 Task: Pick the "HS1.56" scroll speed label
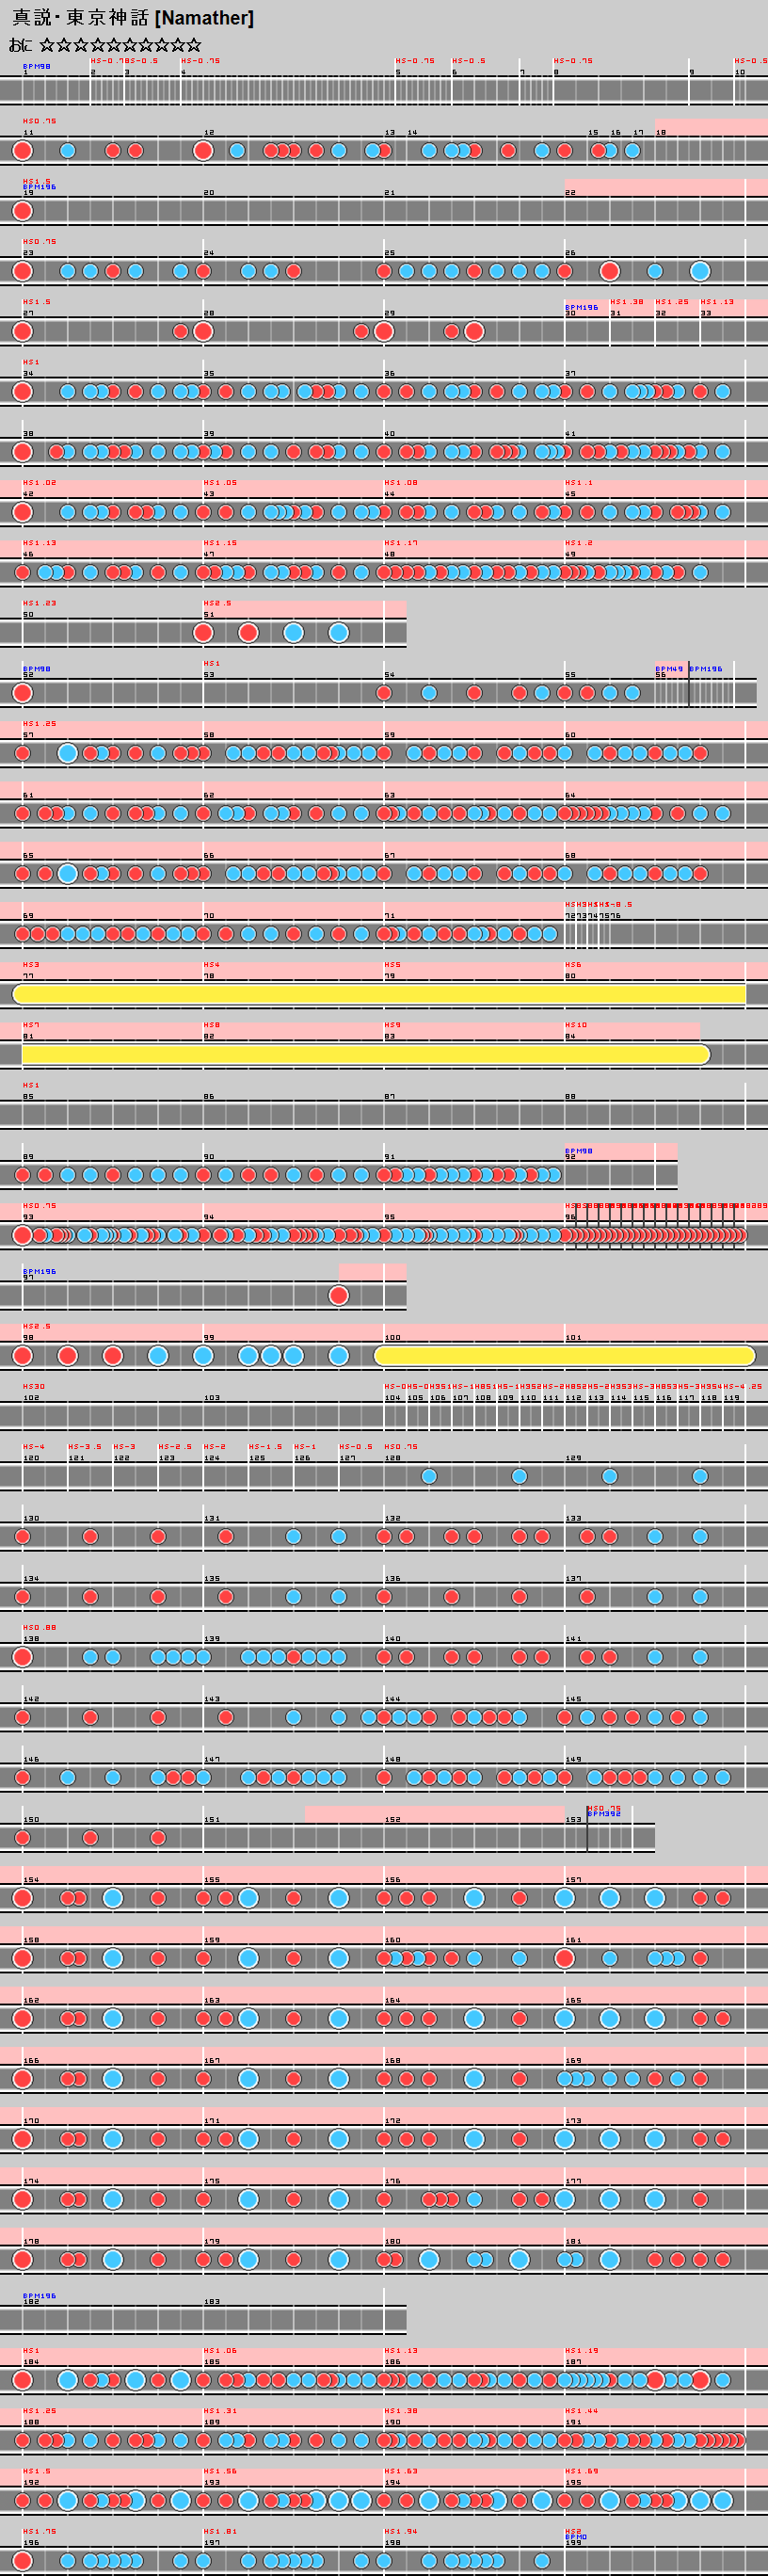click(x=220, y=2470)
